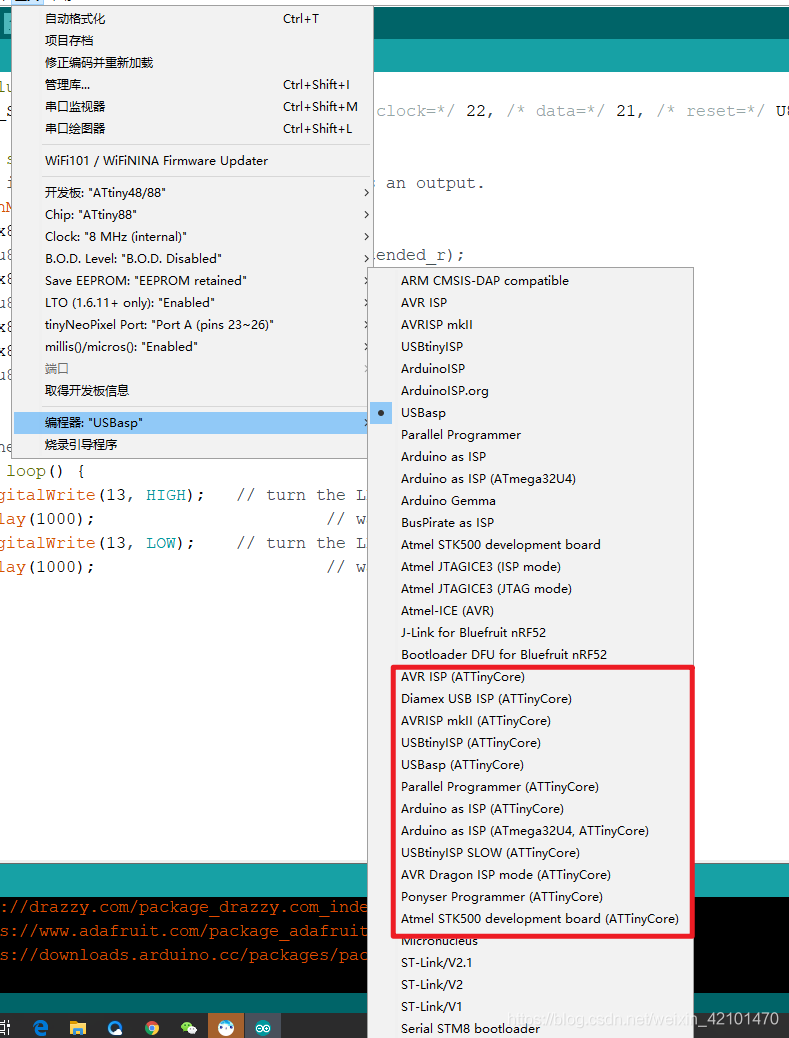The height and width of the screenshot is (1038, 789).
Task: Choose Arduino as ISP (ATmega32U4)
Action: pos(532,479)
